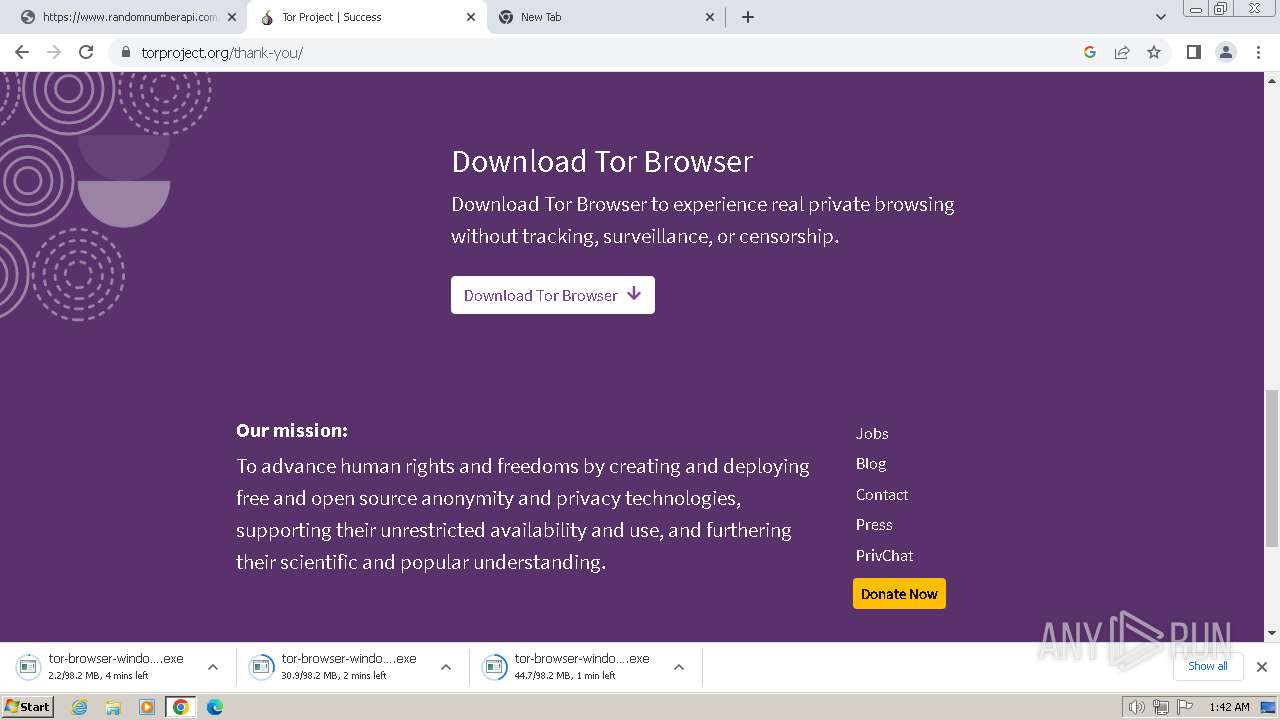Click the 1:42 AM taskbar clock
The image size is (1280, 720).
point(1229,707)
